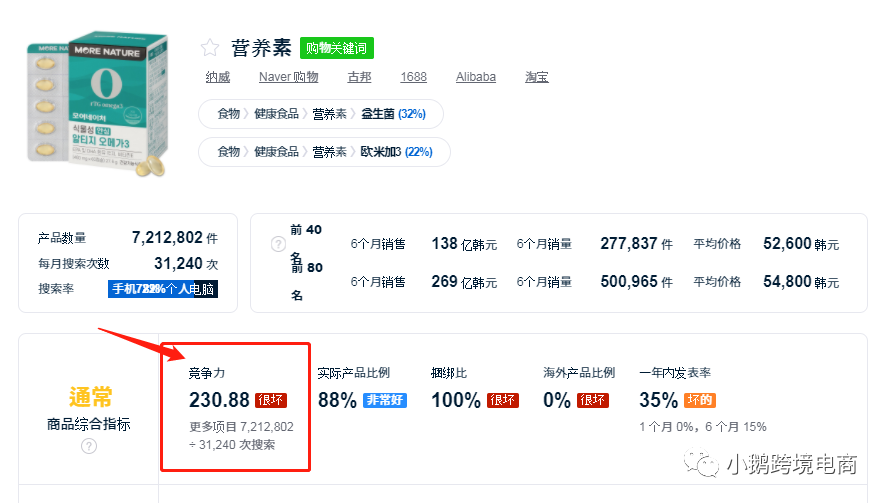Click monthly searches value 31,240 次
Viewport: 886px width, 503px height.
point(186,263)
